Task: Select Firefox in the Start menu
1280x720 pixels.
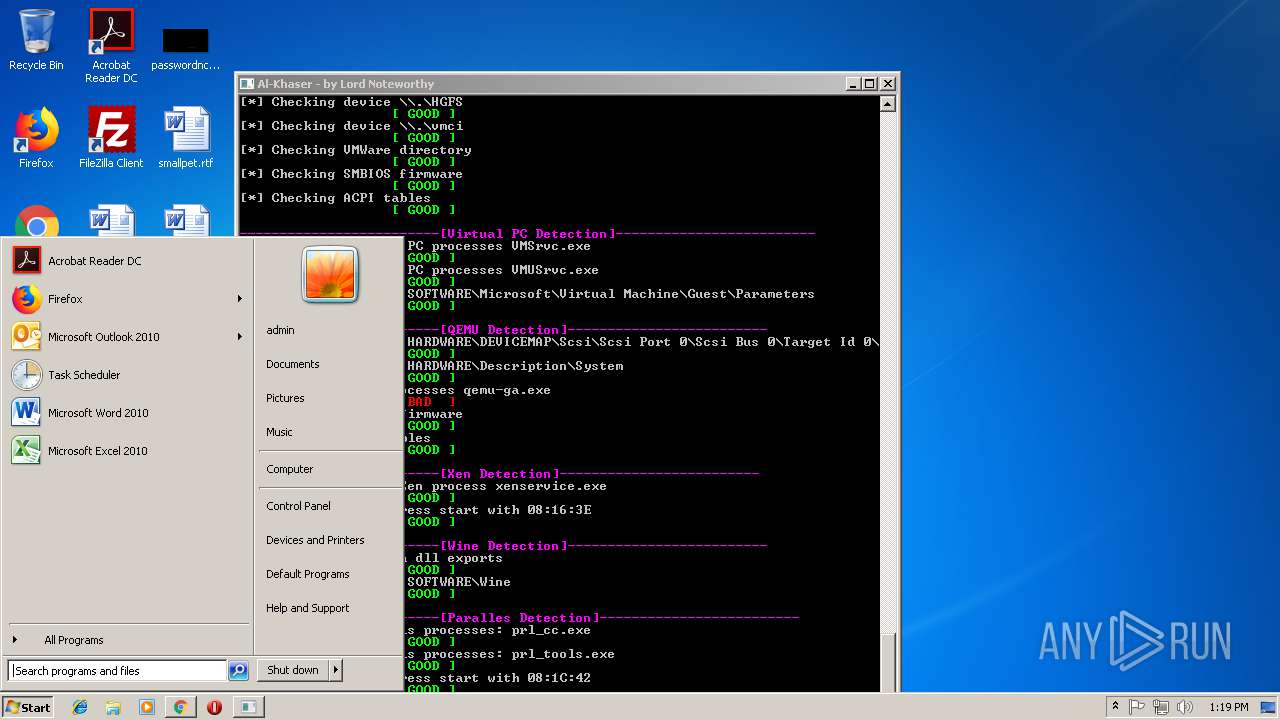Action: click(x=127, y=299)
